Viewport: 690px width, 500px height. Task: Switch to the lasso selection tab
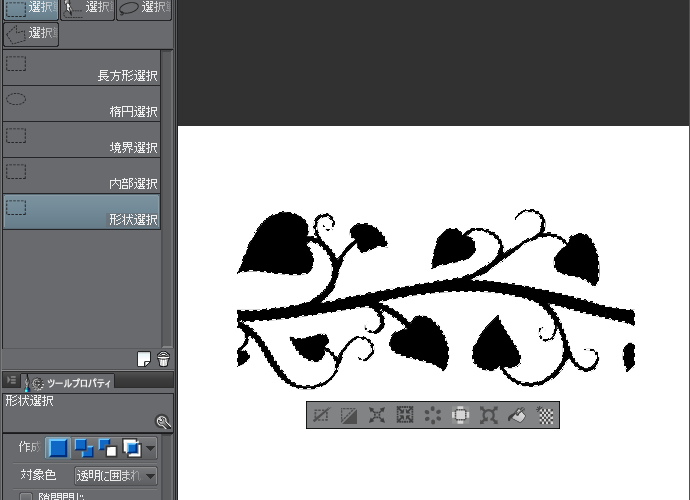coord(144,8)
